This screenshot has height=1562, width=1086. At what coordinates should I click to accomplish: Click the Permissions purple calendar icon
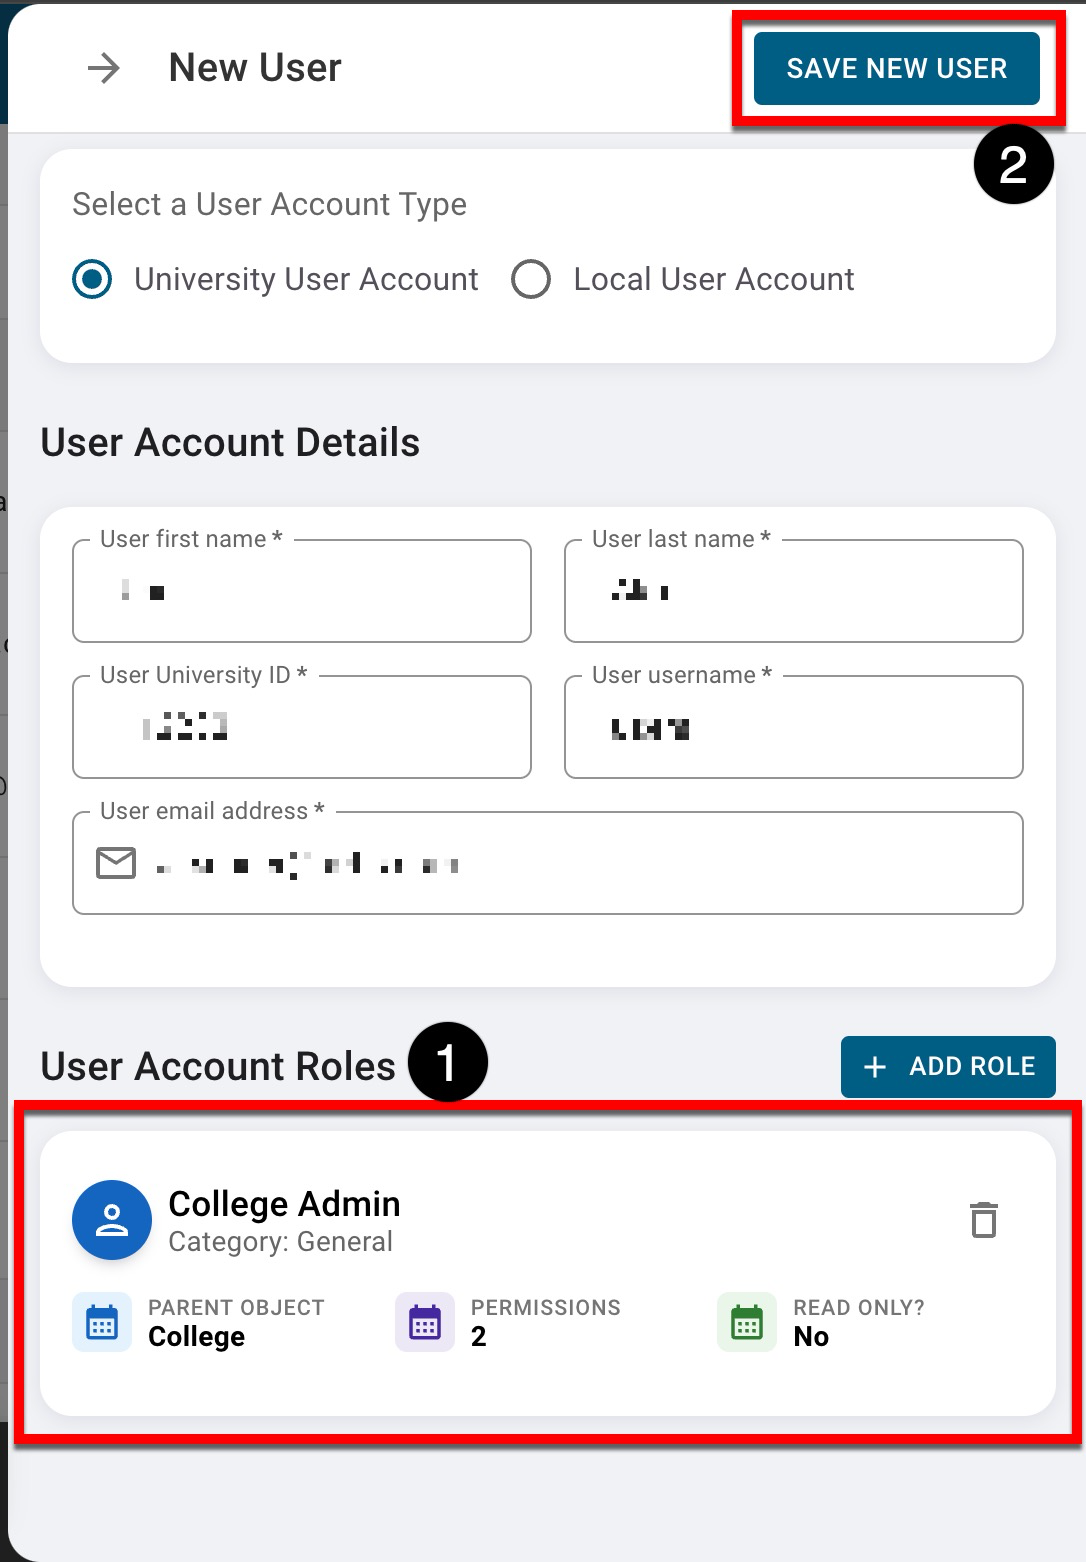425,1322
